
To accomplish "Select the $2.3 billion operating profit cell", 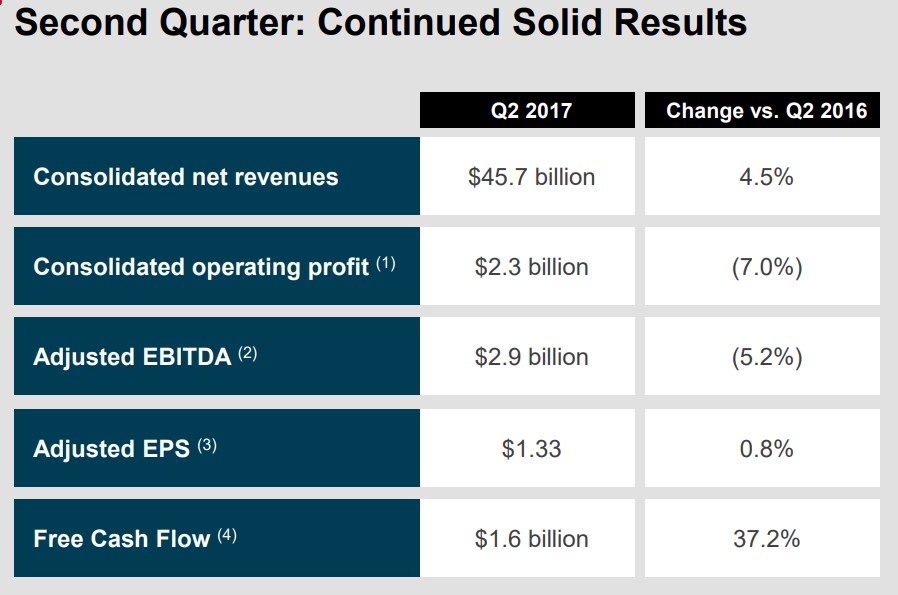I will coord(531,267).
